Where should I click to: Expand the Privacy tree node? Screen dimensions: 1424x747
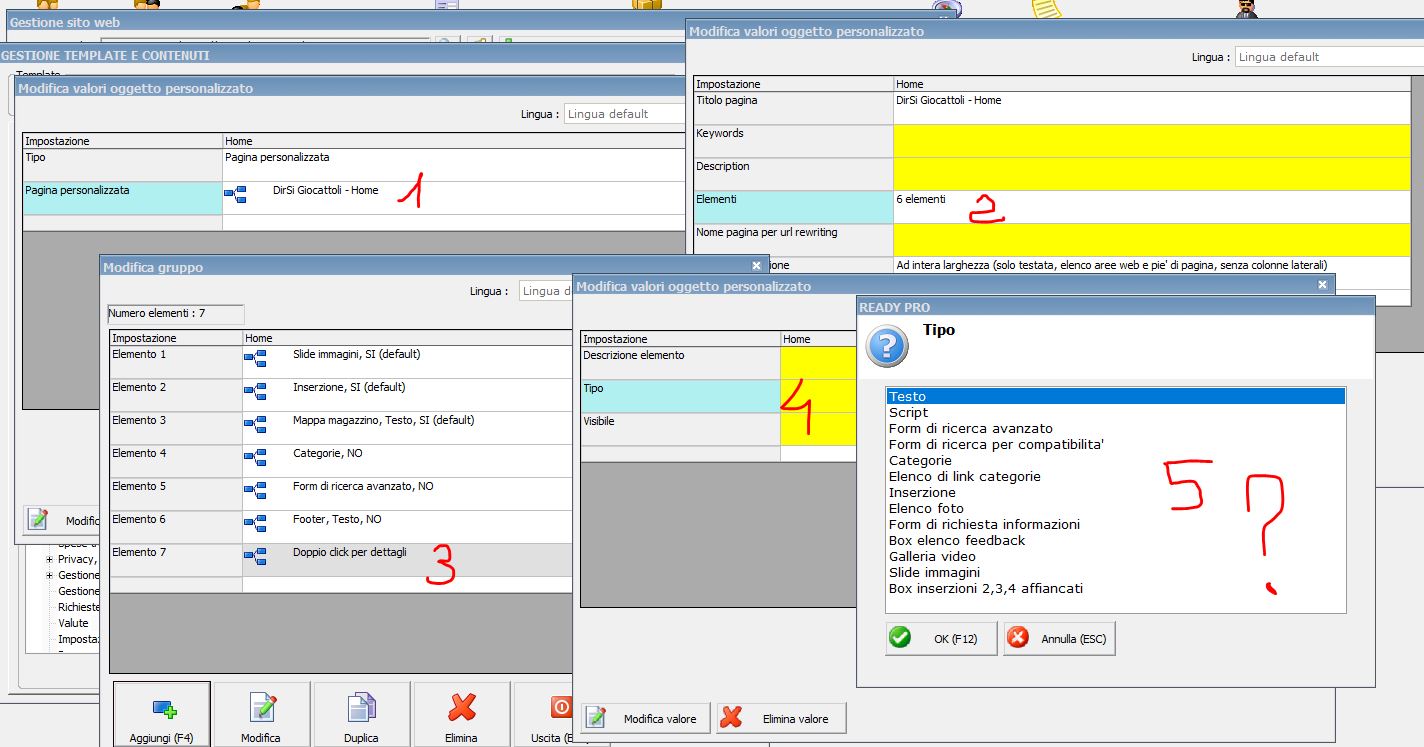coord(49,559)
